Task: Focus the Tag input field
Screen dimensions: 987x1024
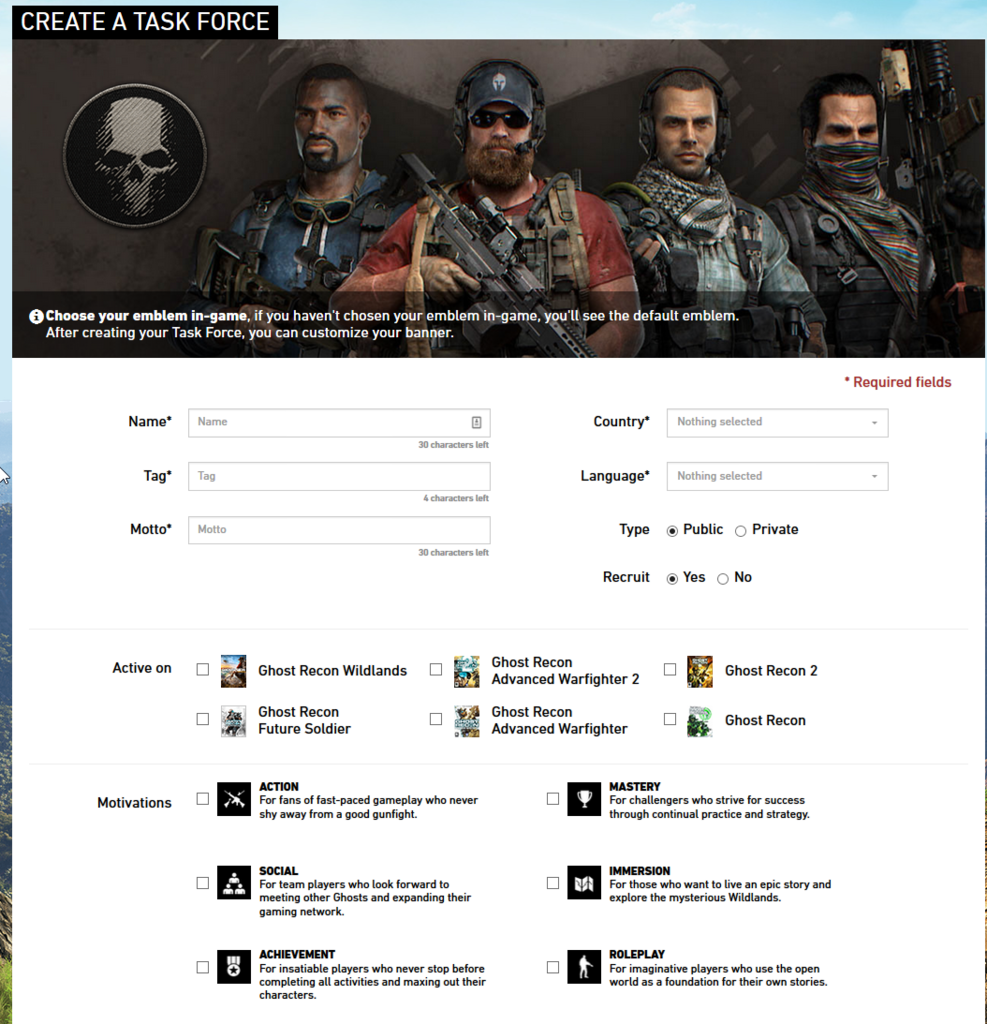Action: pyautogui.click(x=339, y=477)
